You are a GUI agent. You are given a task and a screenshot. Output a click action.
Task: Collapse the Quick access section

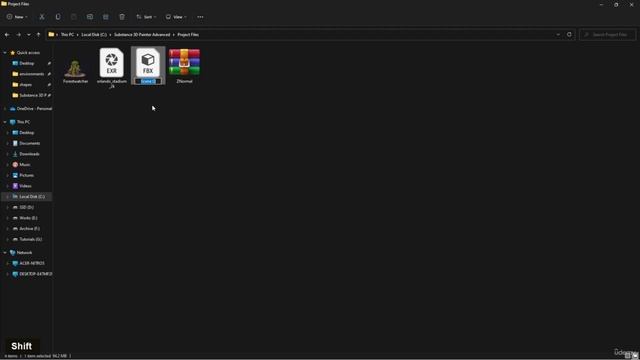5,53
